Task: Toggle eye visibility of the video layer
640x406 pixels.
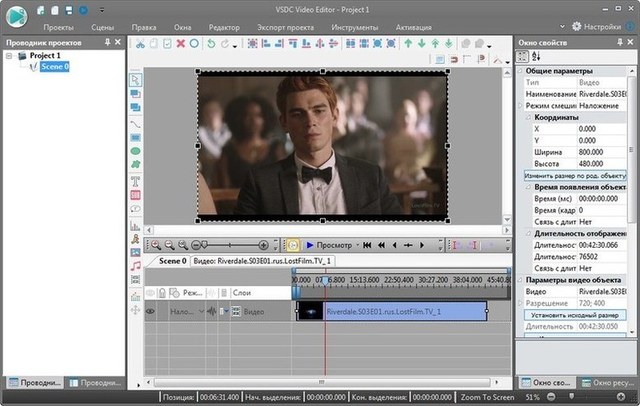Action: point(151,312)
